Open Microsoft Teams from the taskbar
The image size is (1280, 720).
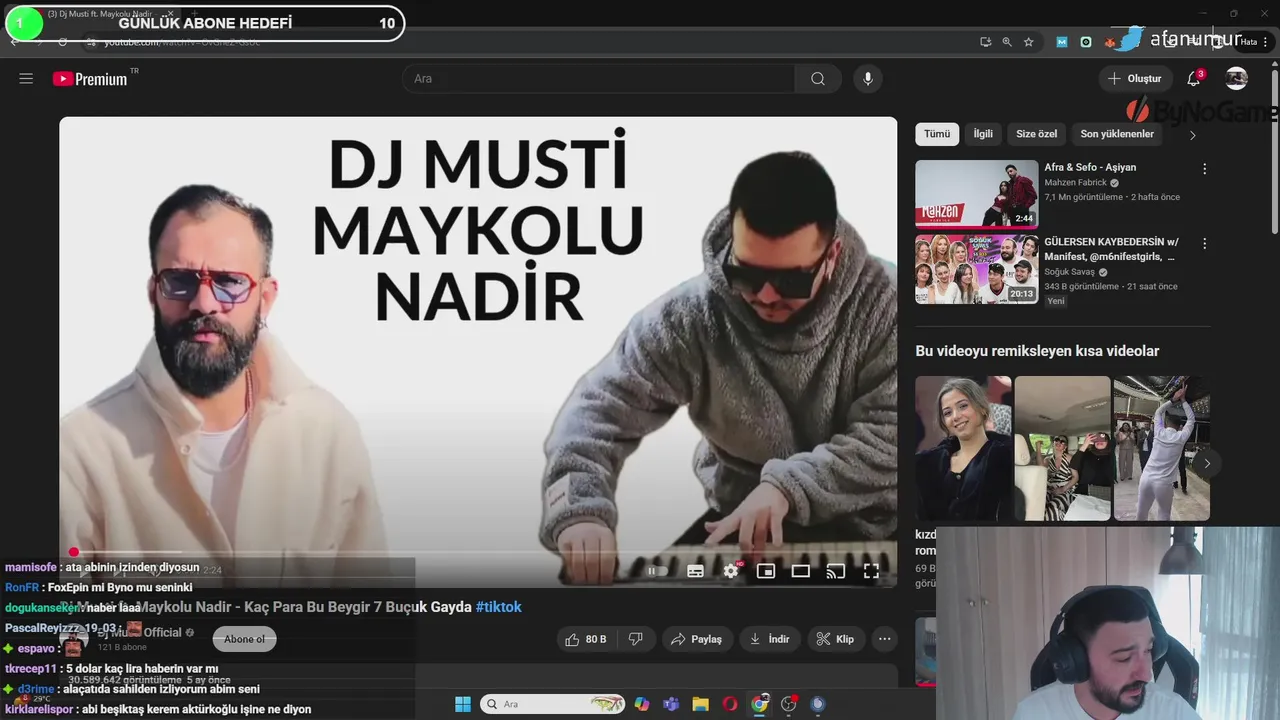pyautogui.click(x=671, y=704)
